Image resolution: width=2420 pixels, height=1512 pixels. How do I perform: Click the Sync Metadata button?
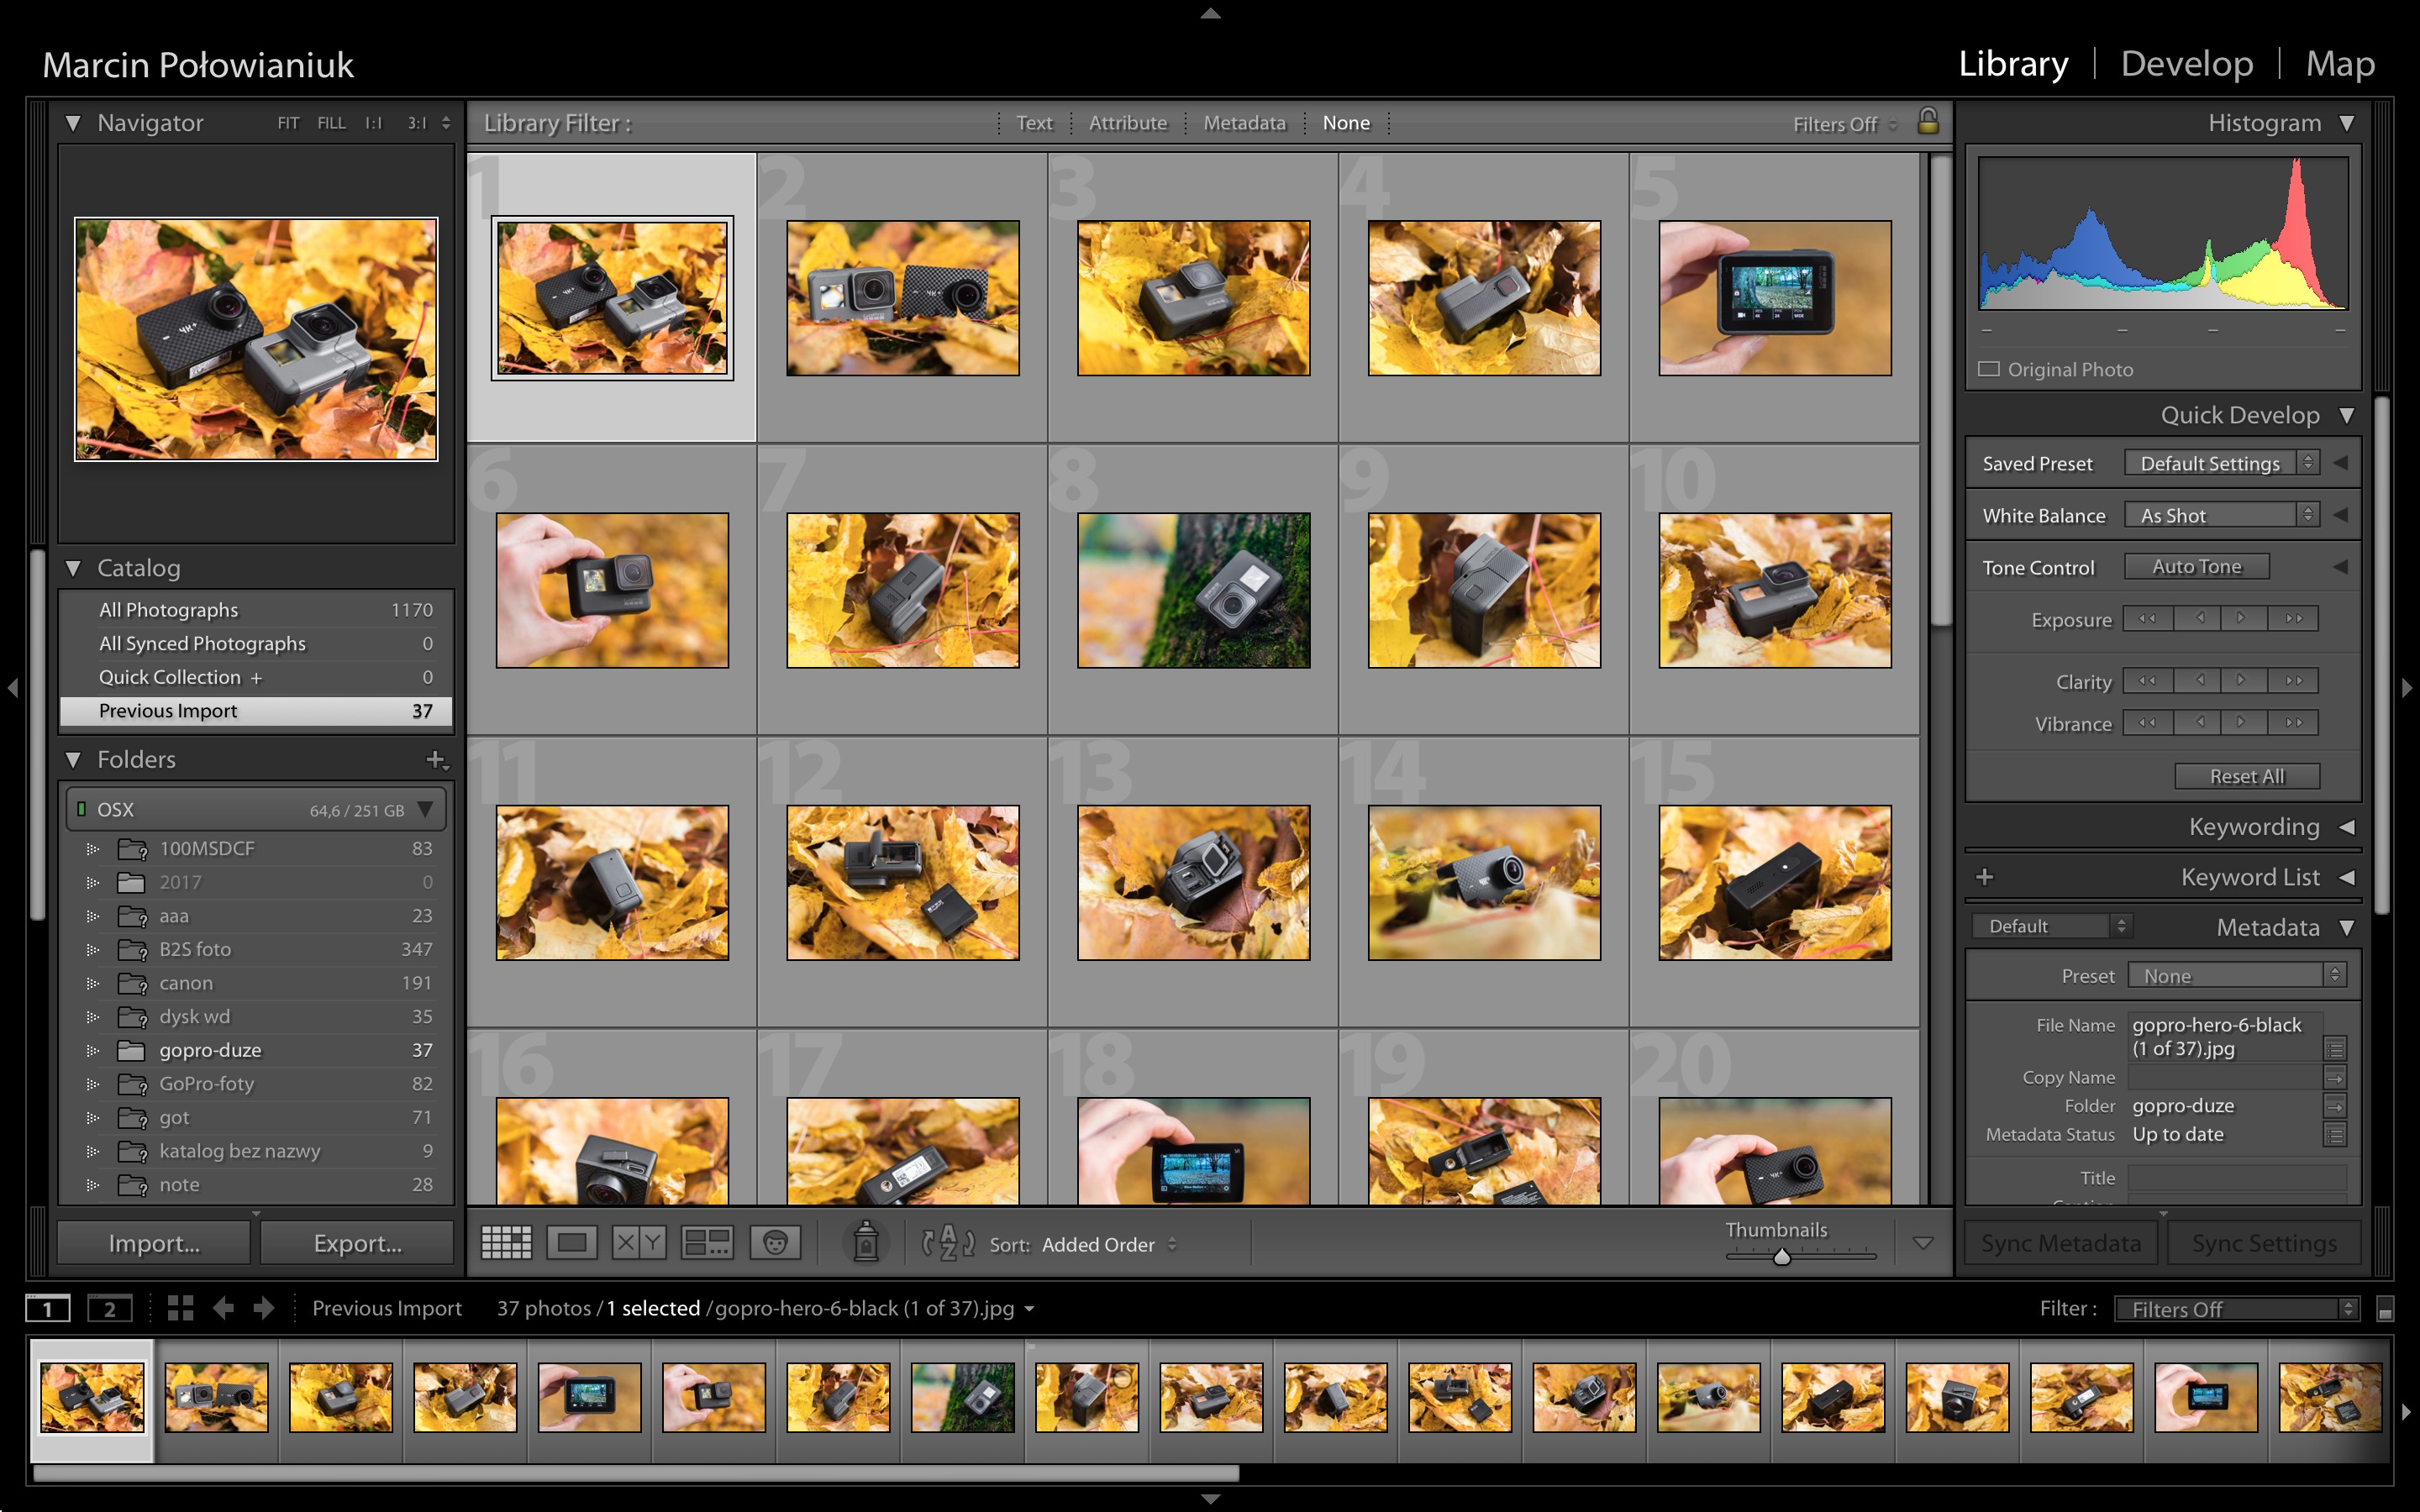coord(2061,1243)
